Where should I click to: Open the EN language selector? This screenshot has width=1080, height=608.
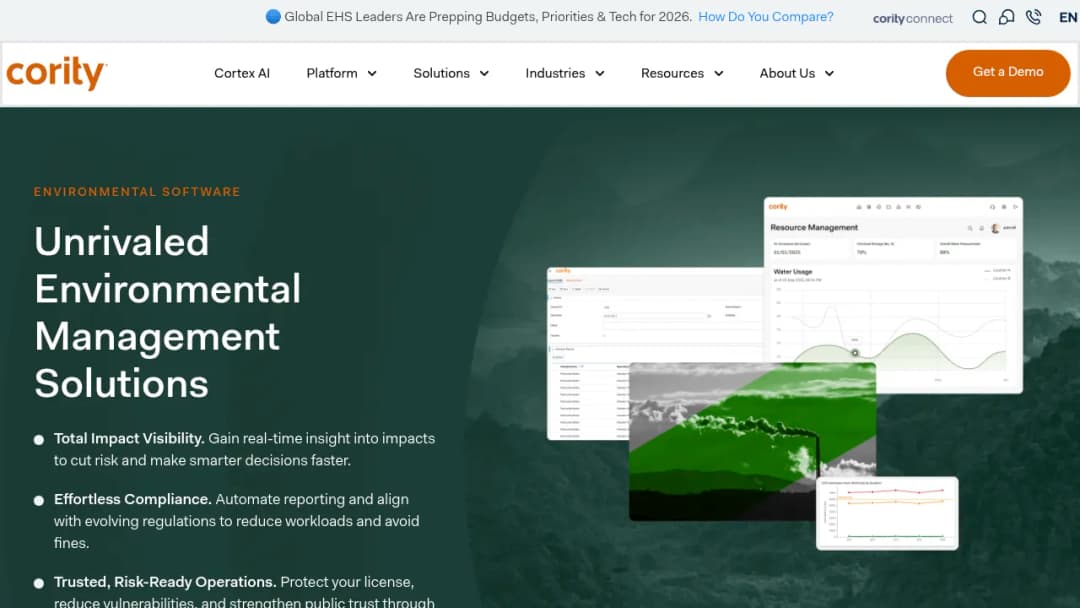1068,18
